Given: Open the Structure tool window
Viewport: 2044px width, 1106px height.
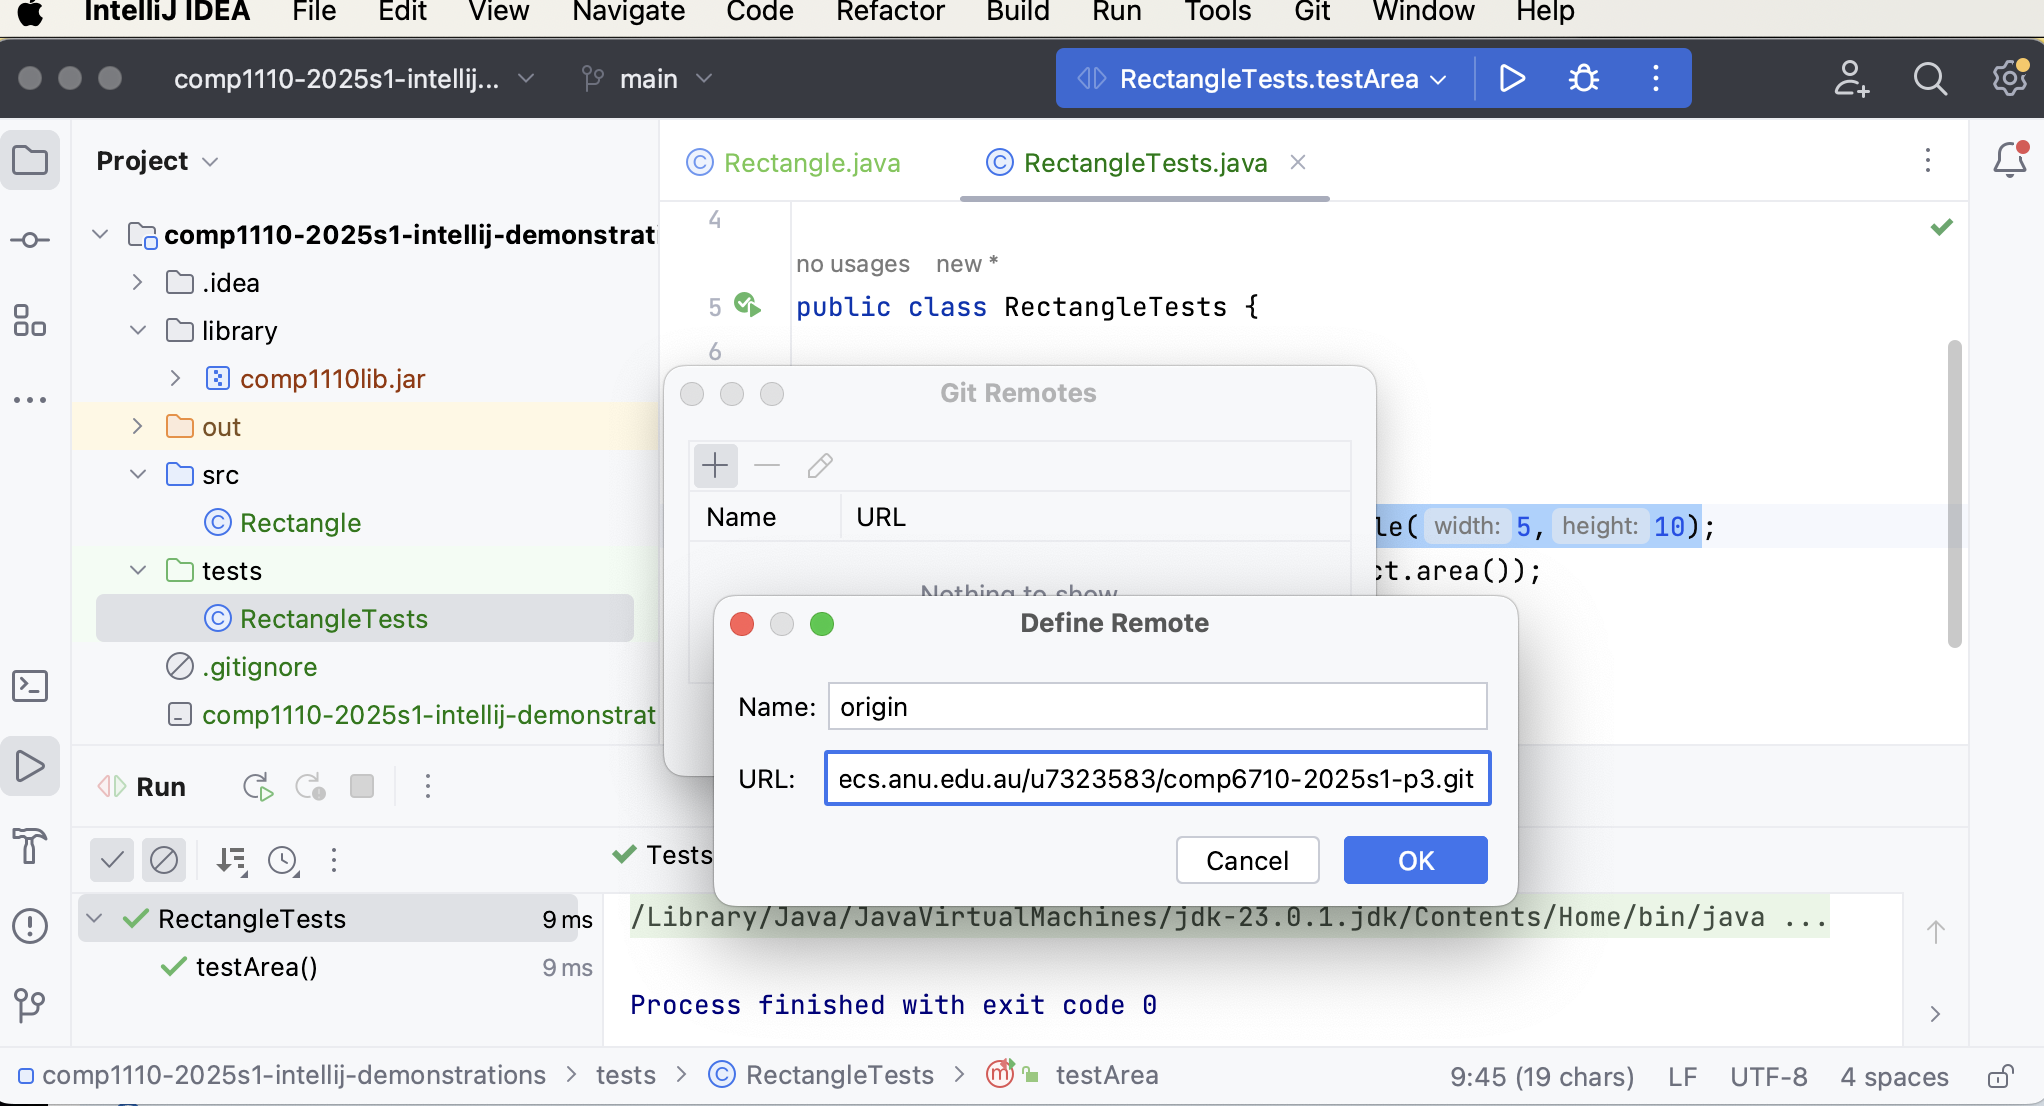Looking at the screenshot, I should pyautogui.click(x=30, y=322).
